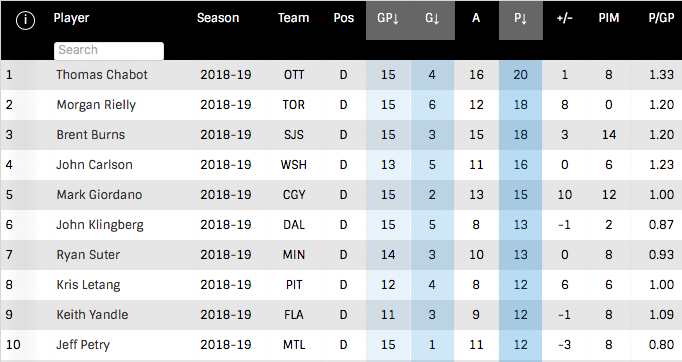Click the PIM column header
The height and width of the screenshot is (362, 682).
point(608,18)
